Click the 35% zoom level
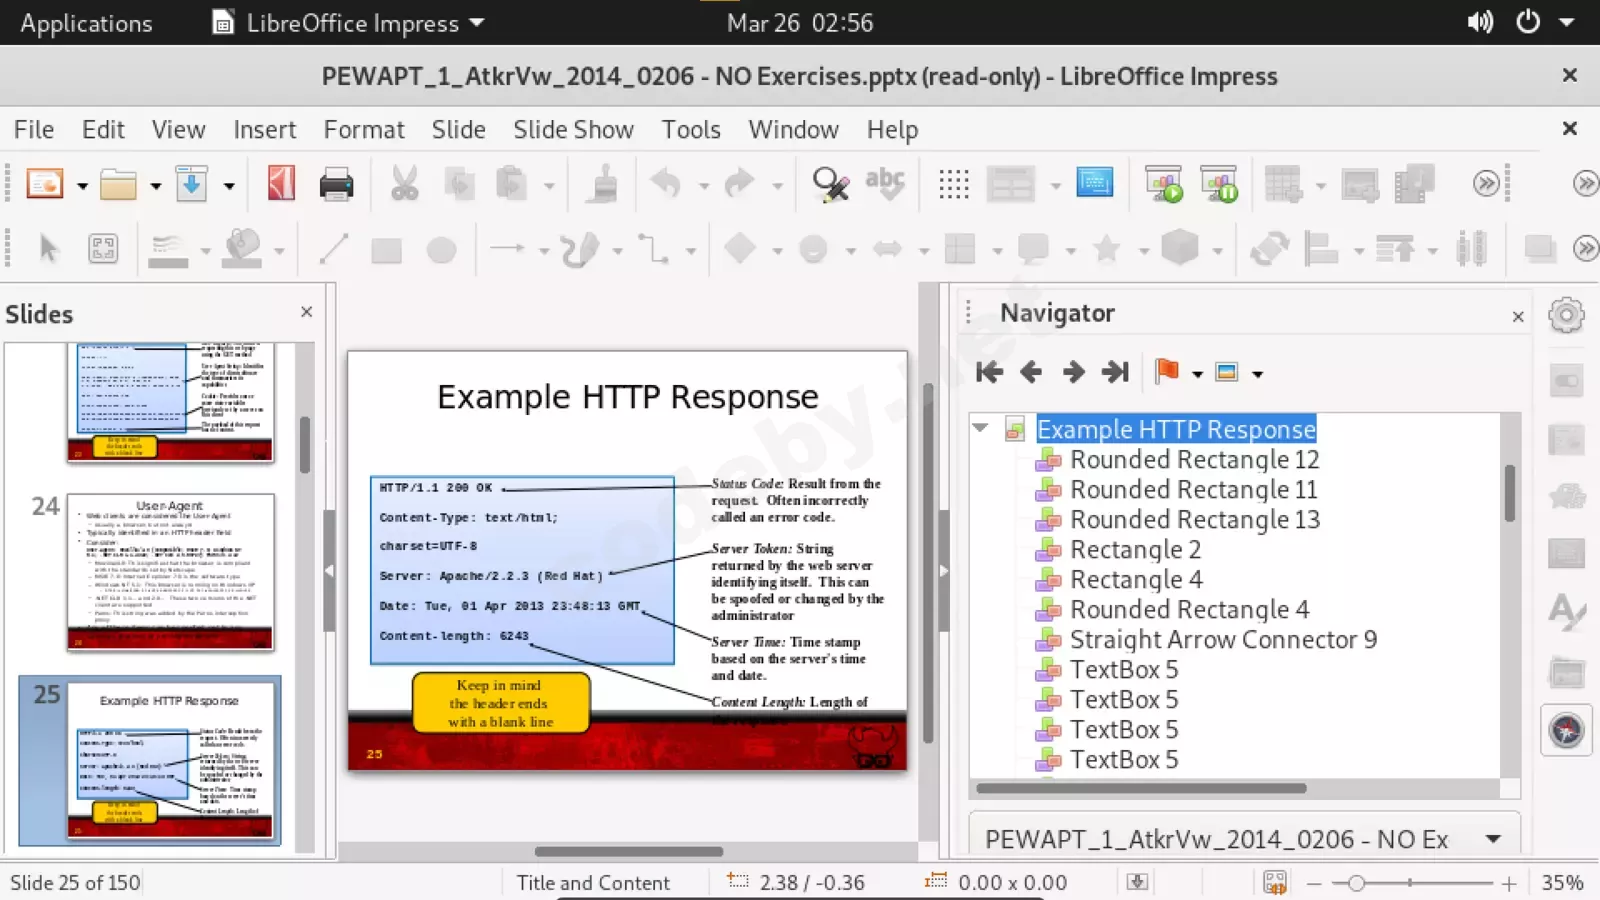Screen dimensions: 1600x900 point(1562,882)
